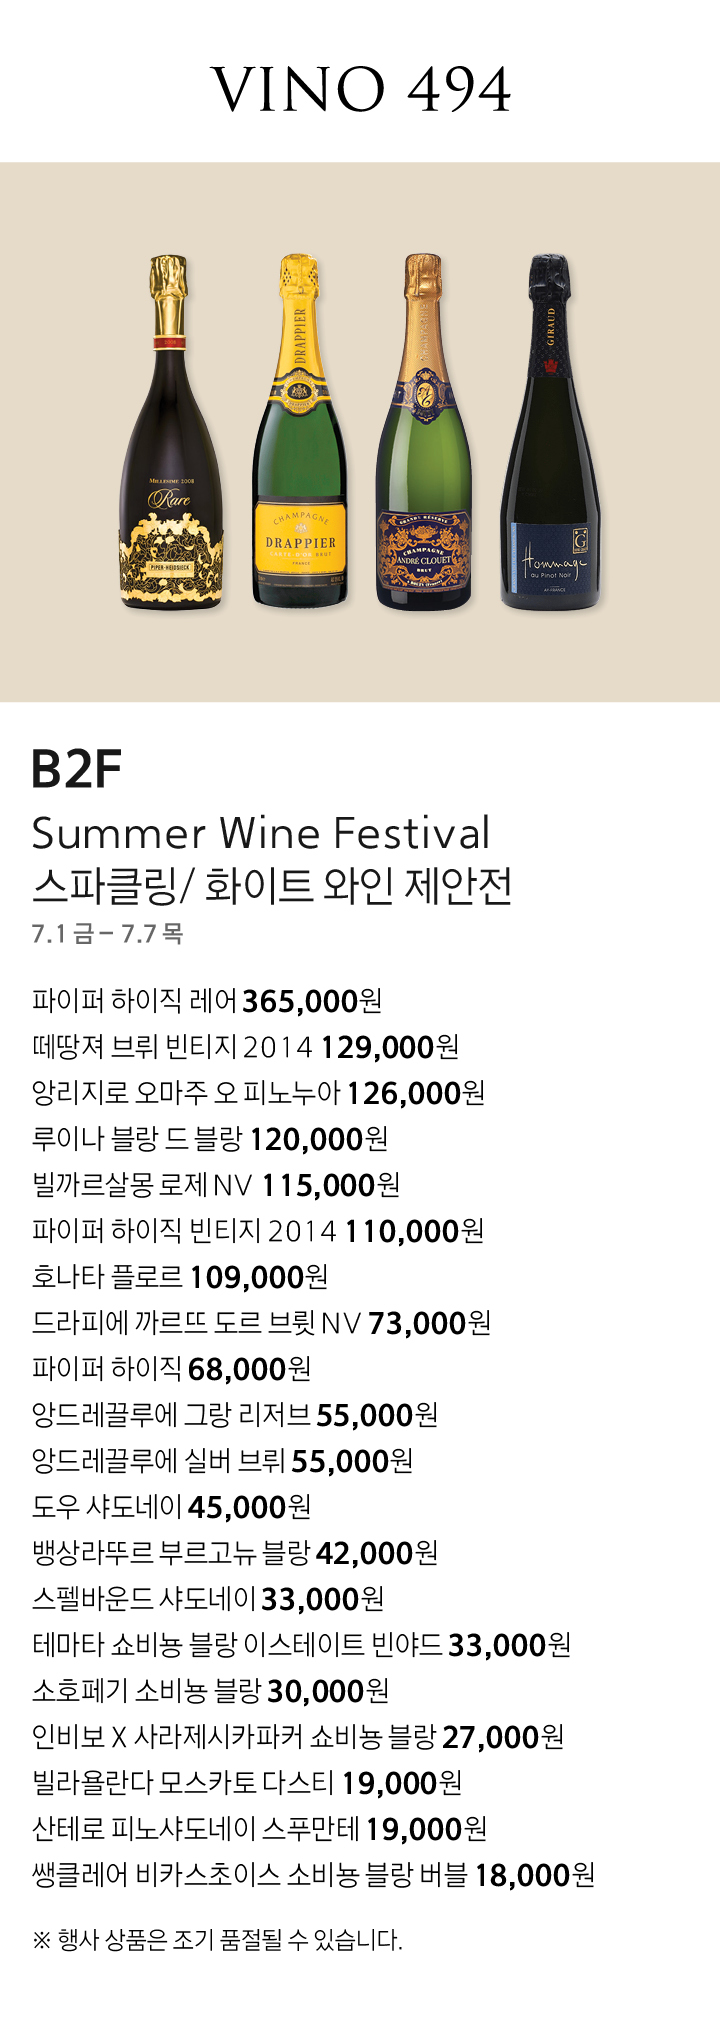Image resolution: width=720 pixels, height=2027 pixels.
Task: Click the Summer Wine Festival heading
Action: 261,833
